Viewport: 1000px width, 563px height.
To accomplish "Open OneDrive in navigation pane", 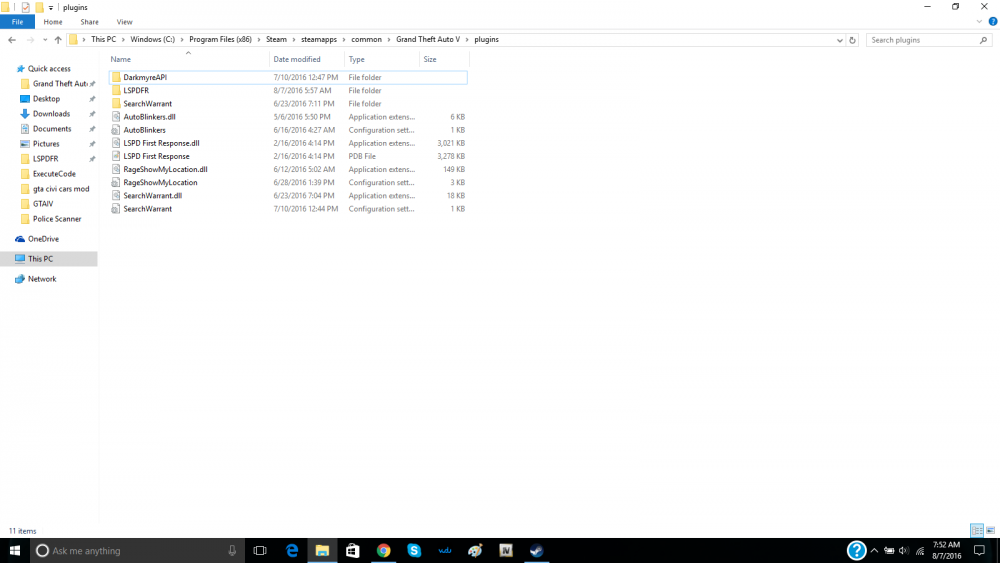I will point(43,239).
